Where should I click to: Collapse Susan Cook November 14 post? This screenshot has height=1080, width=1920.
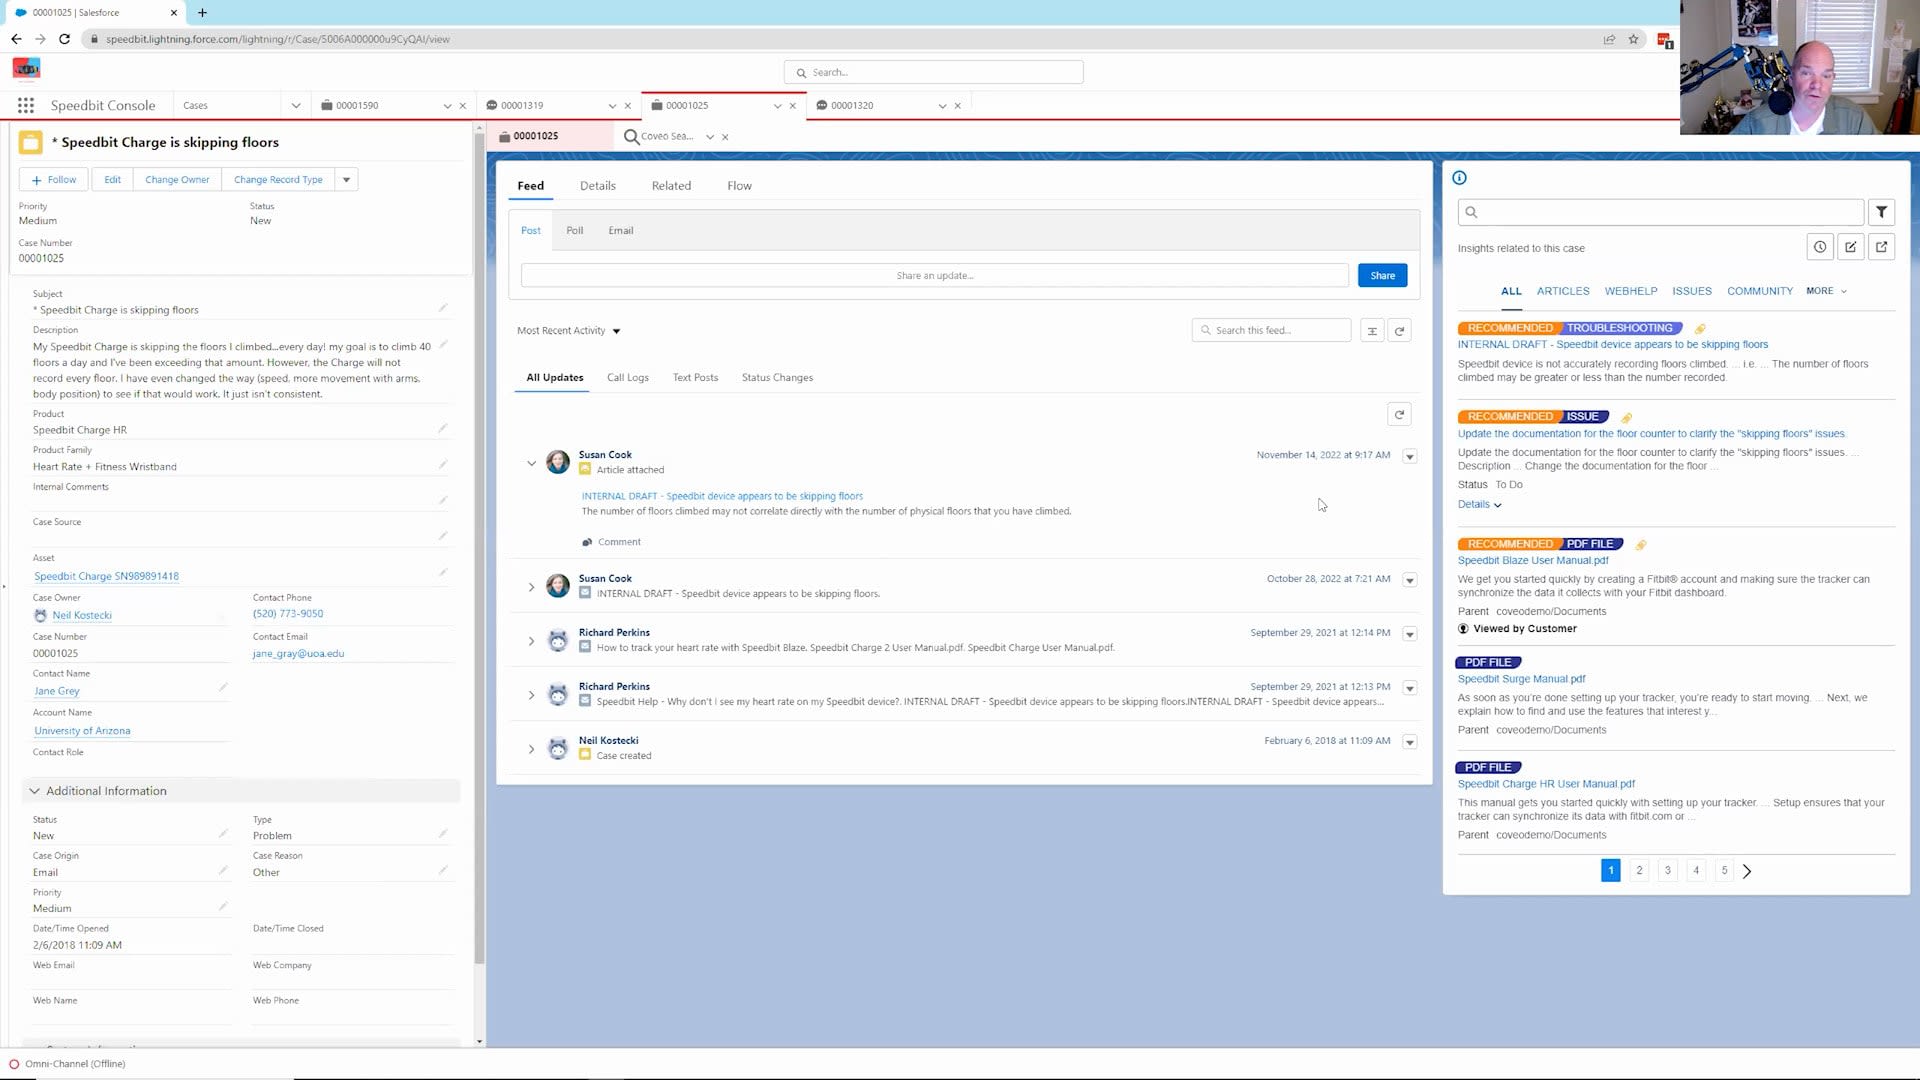[531, 463]
